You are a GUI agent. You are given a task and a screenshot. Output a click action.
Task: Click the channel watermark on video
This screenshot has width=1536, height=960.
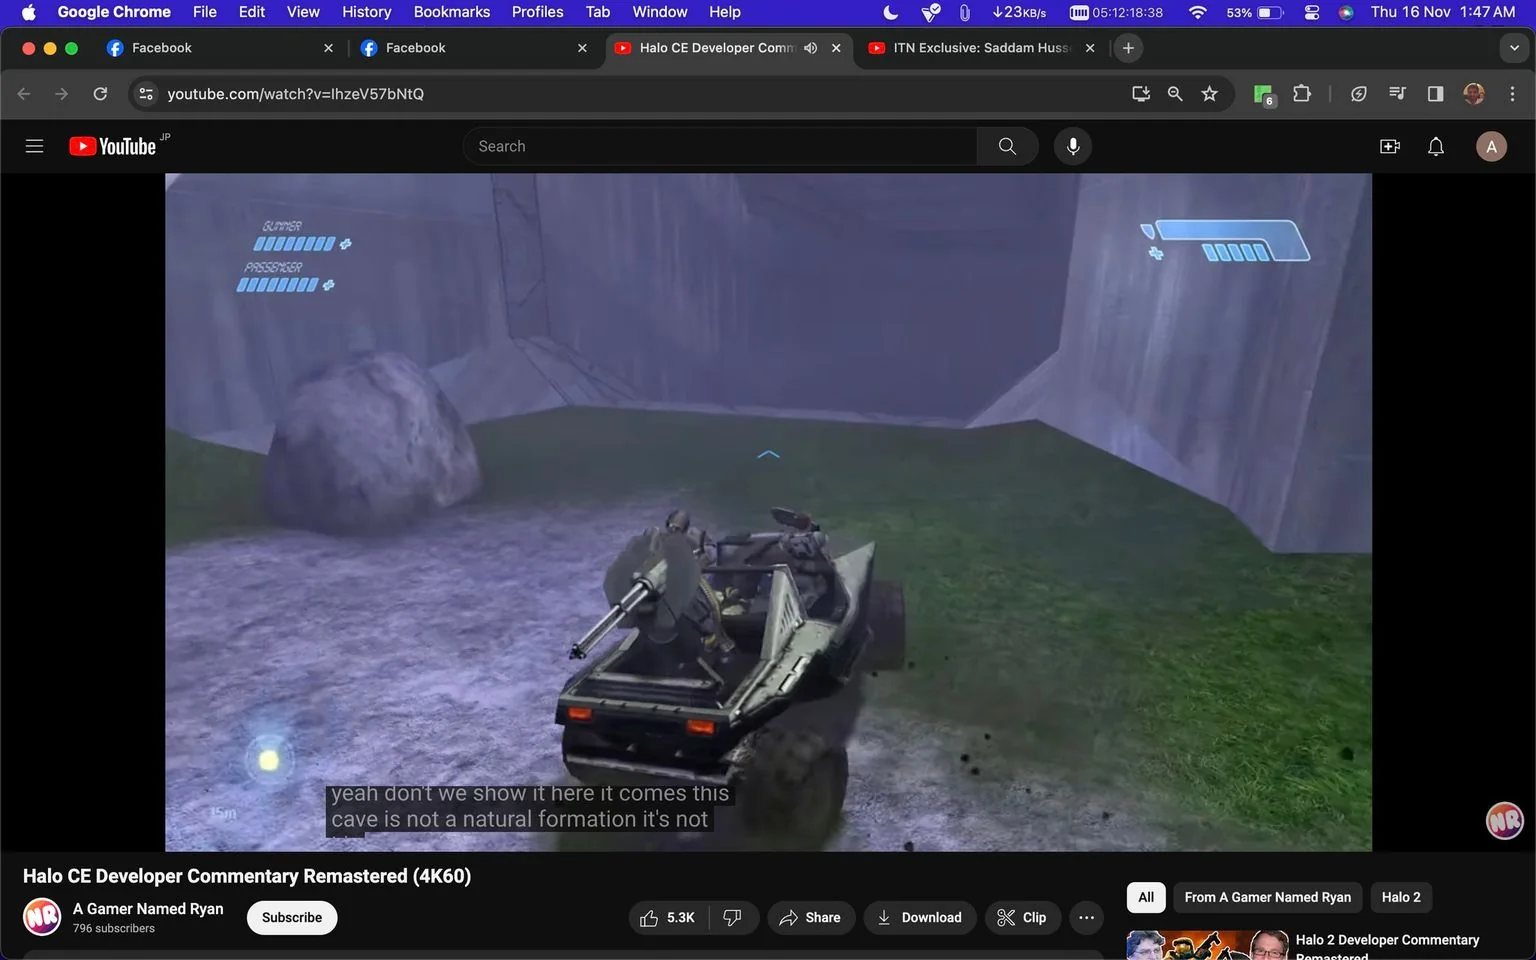[1504, 821]
